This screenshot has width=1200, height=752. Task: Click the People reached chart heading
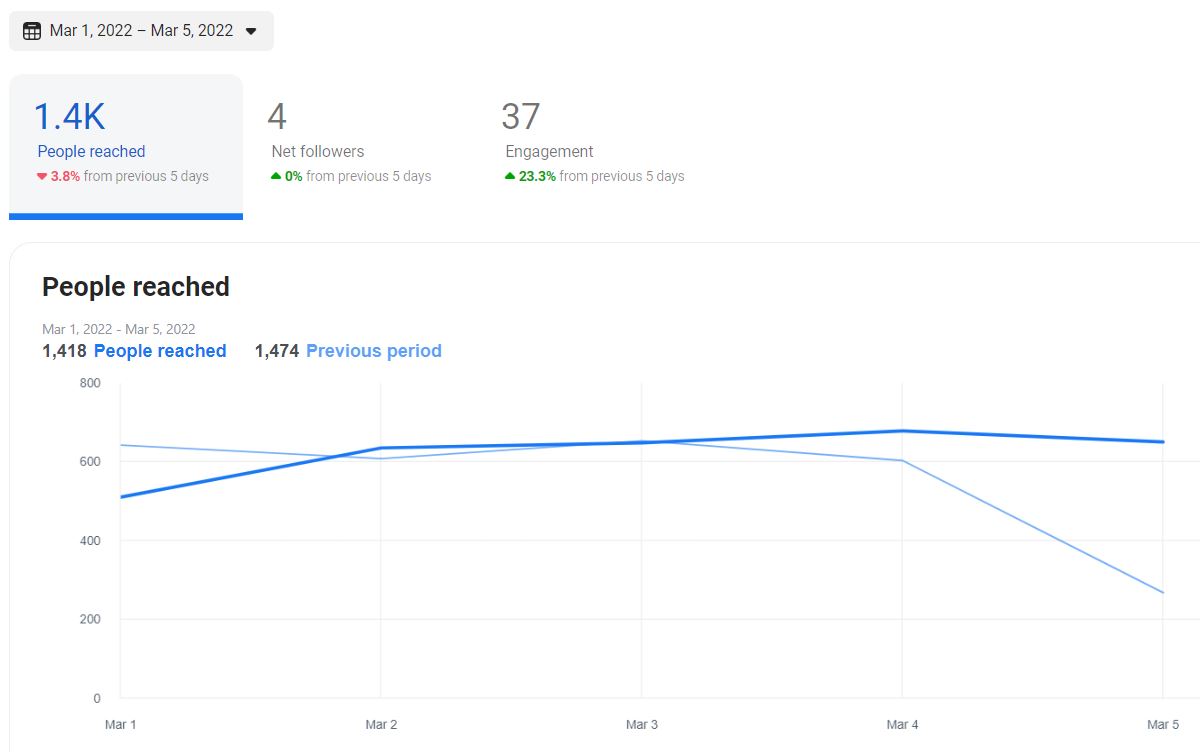136,287
